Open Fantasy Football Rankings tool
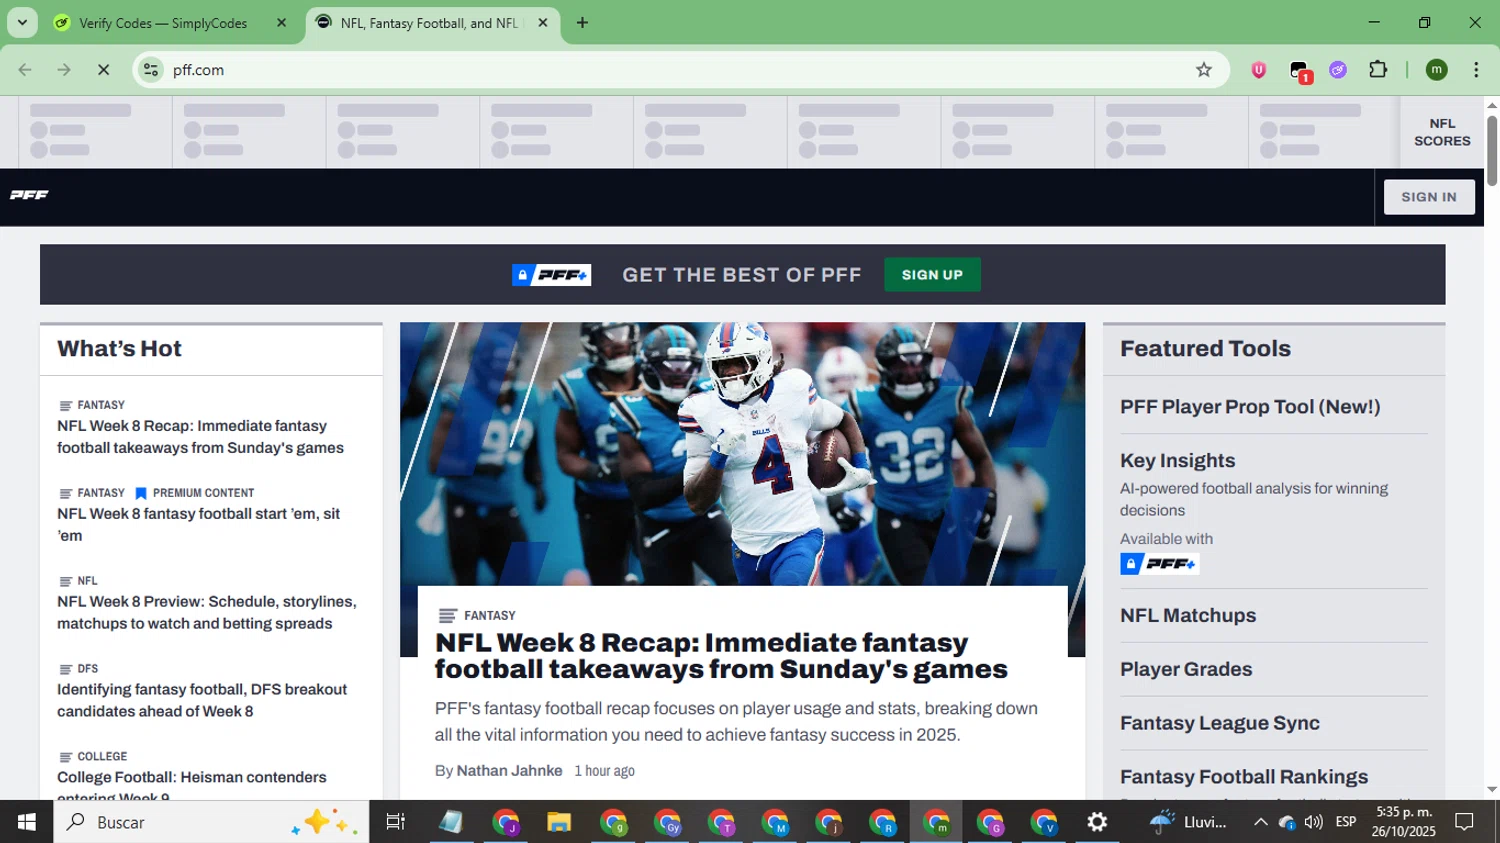 point(1244,777)
